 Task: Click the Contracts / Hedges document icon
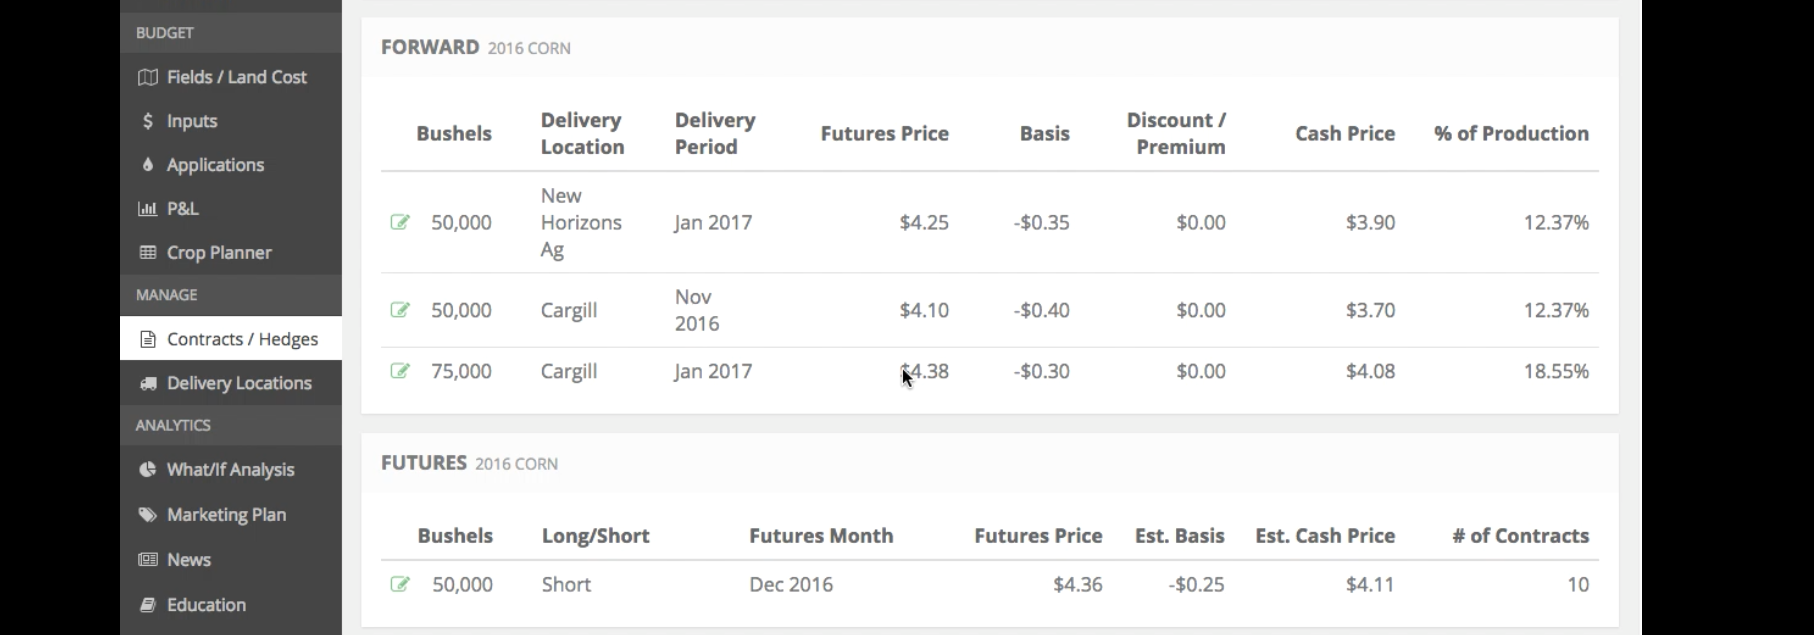pyautogui.click(x=147, y=339)
